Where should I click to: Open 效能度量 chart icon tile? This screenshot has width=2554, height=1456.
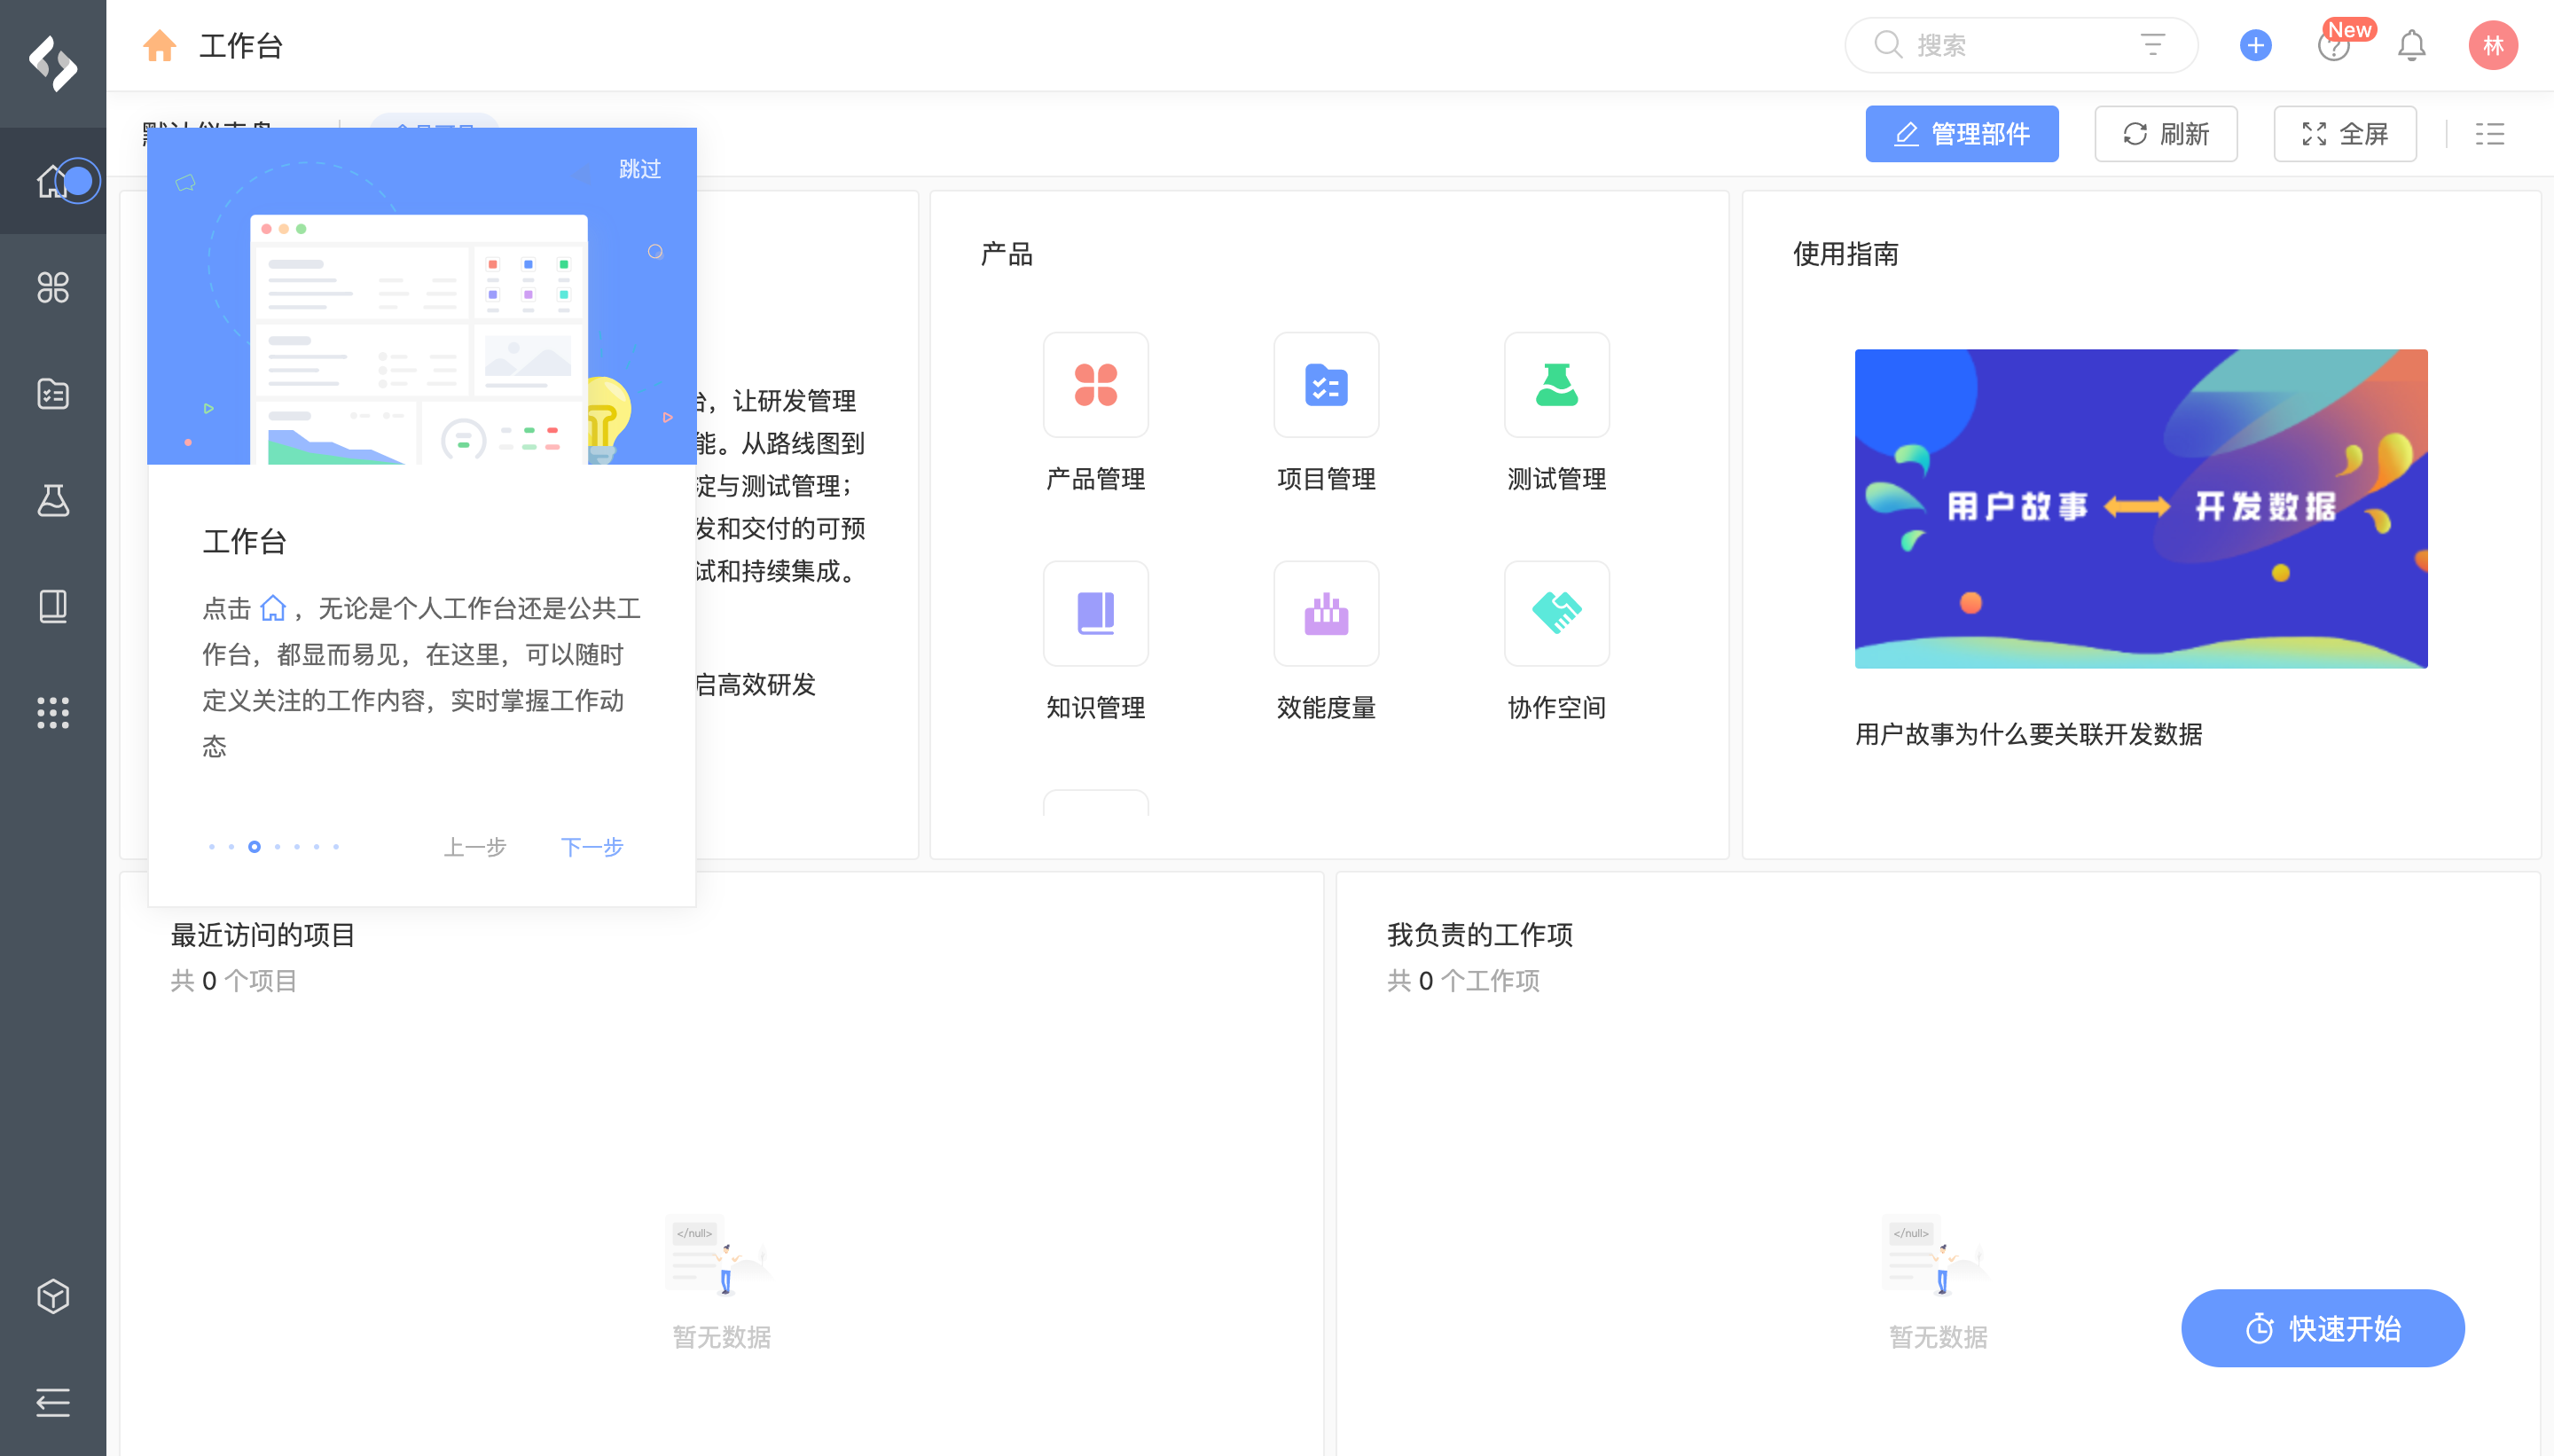coord(1325,613)
